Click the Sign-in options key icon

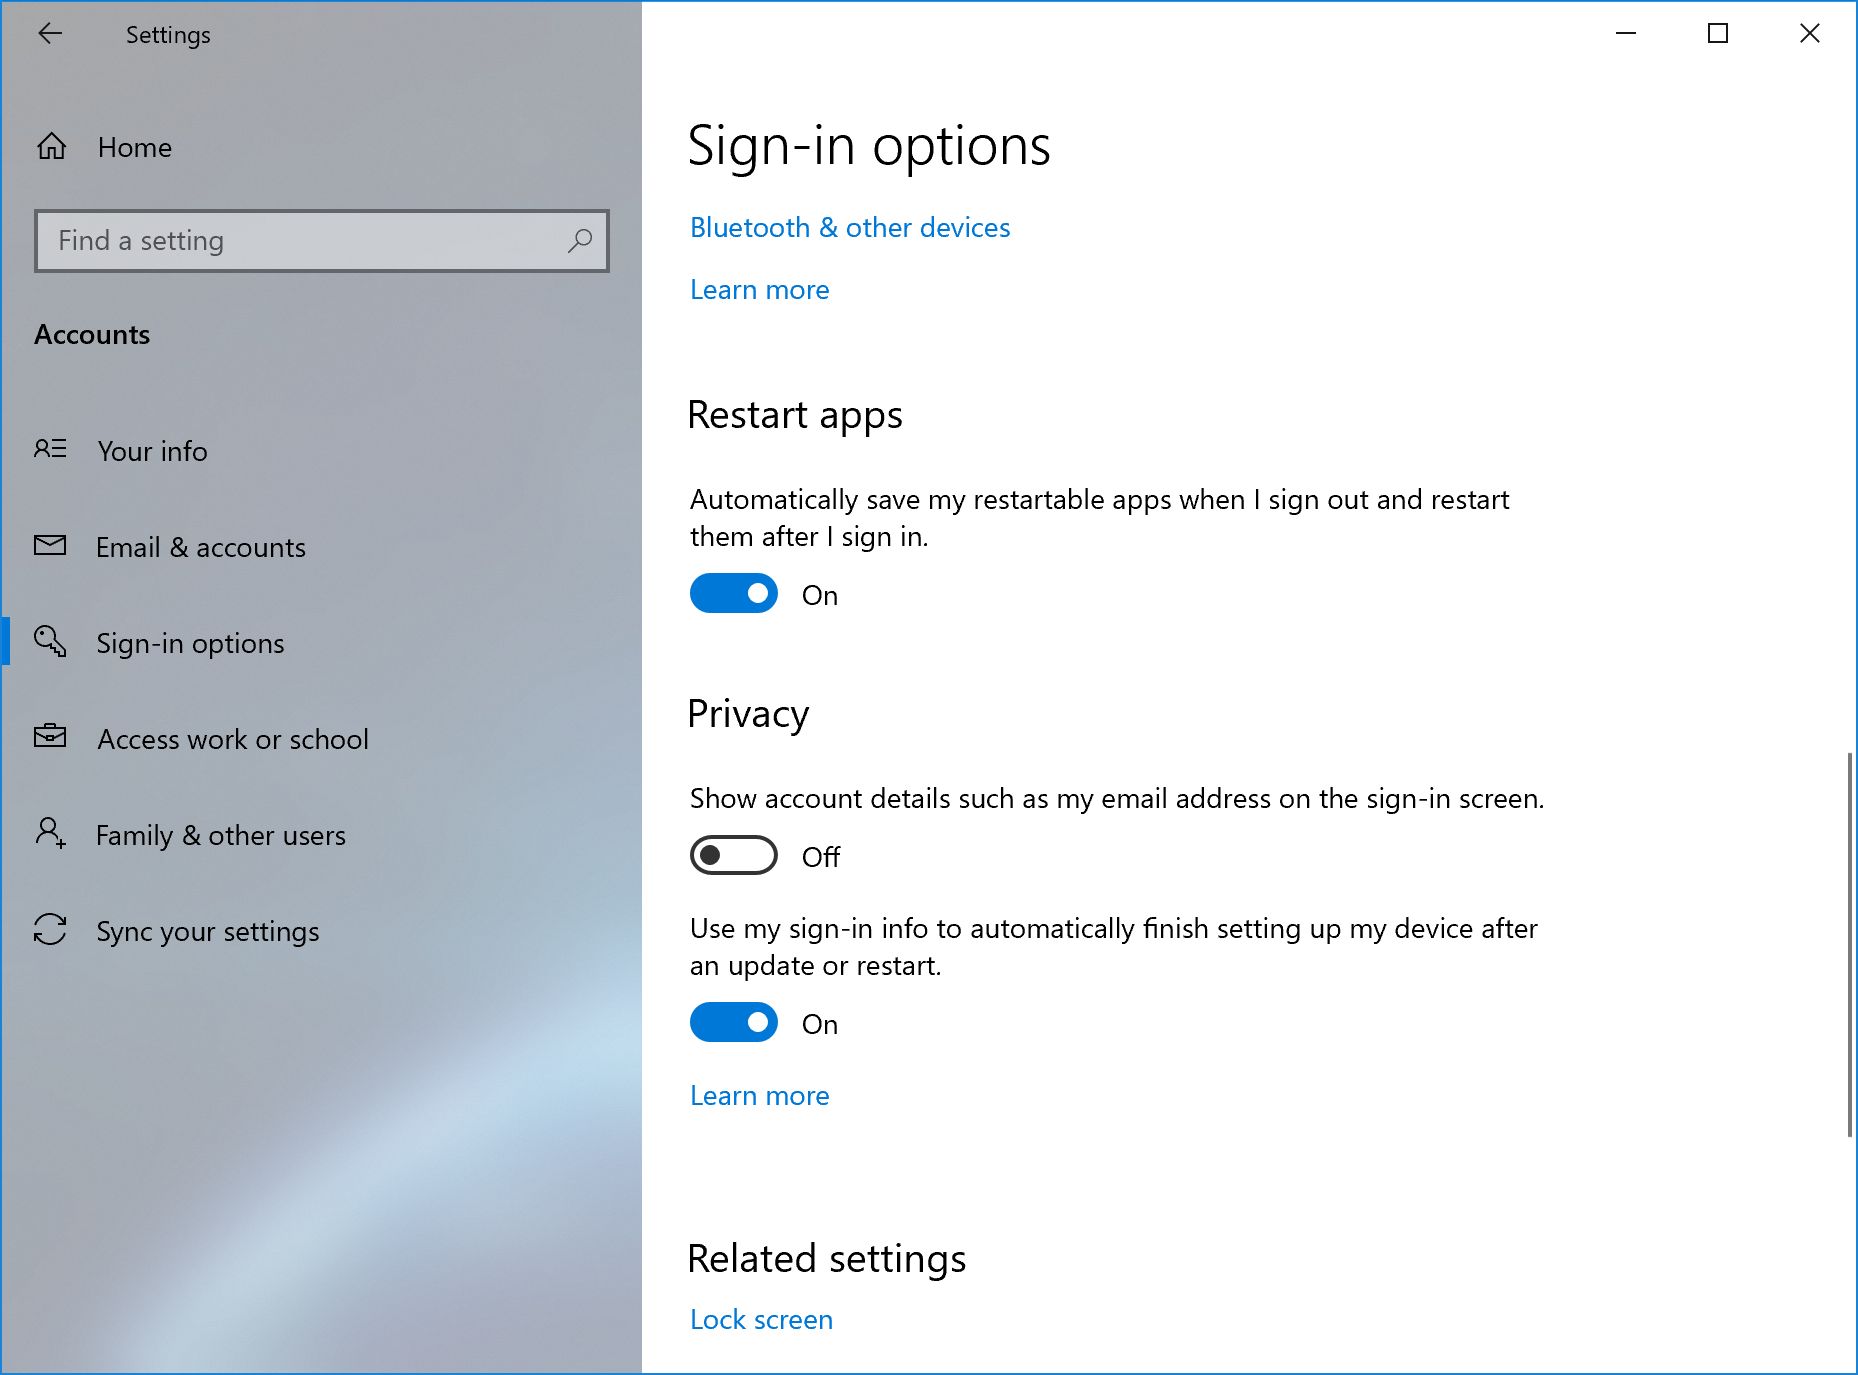[51, 643]
